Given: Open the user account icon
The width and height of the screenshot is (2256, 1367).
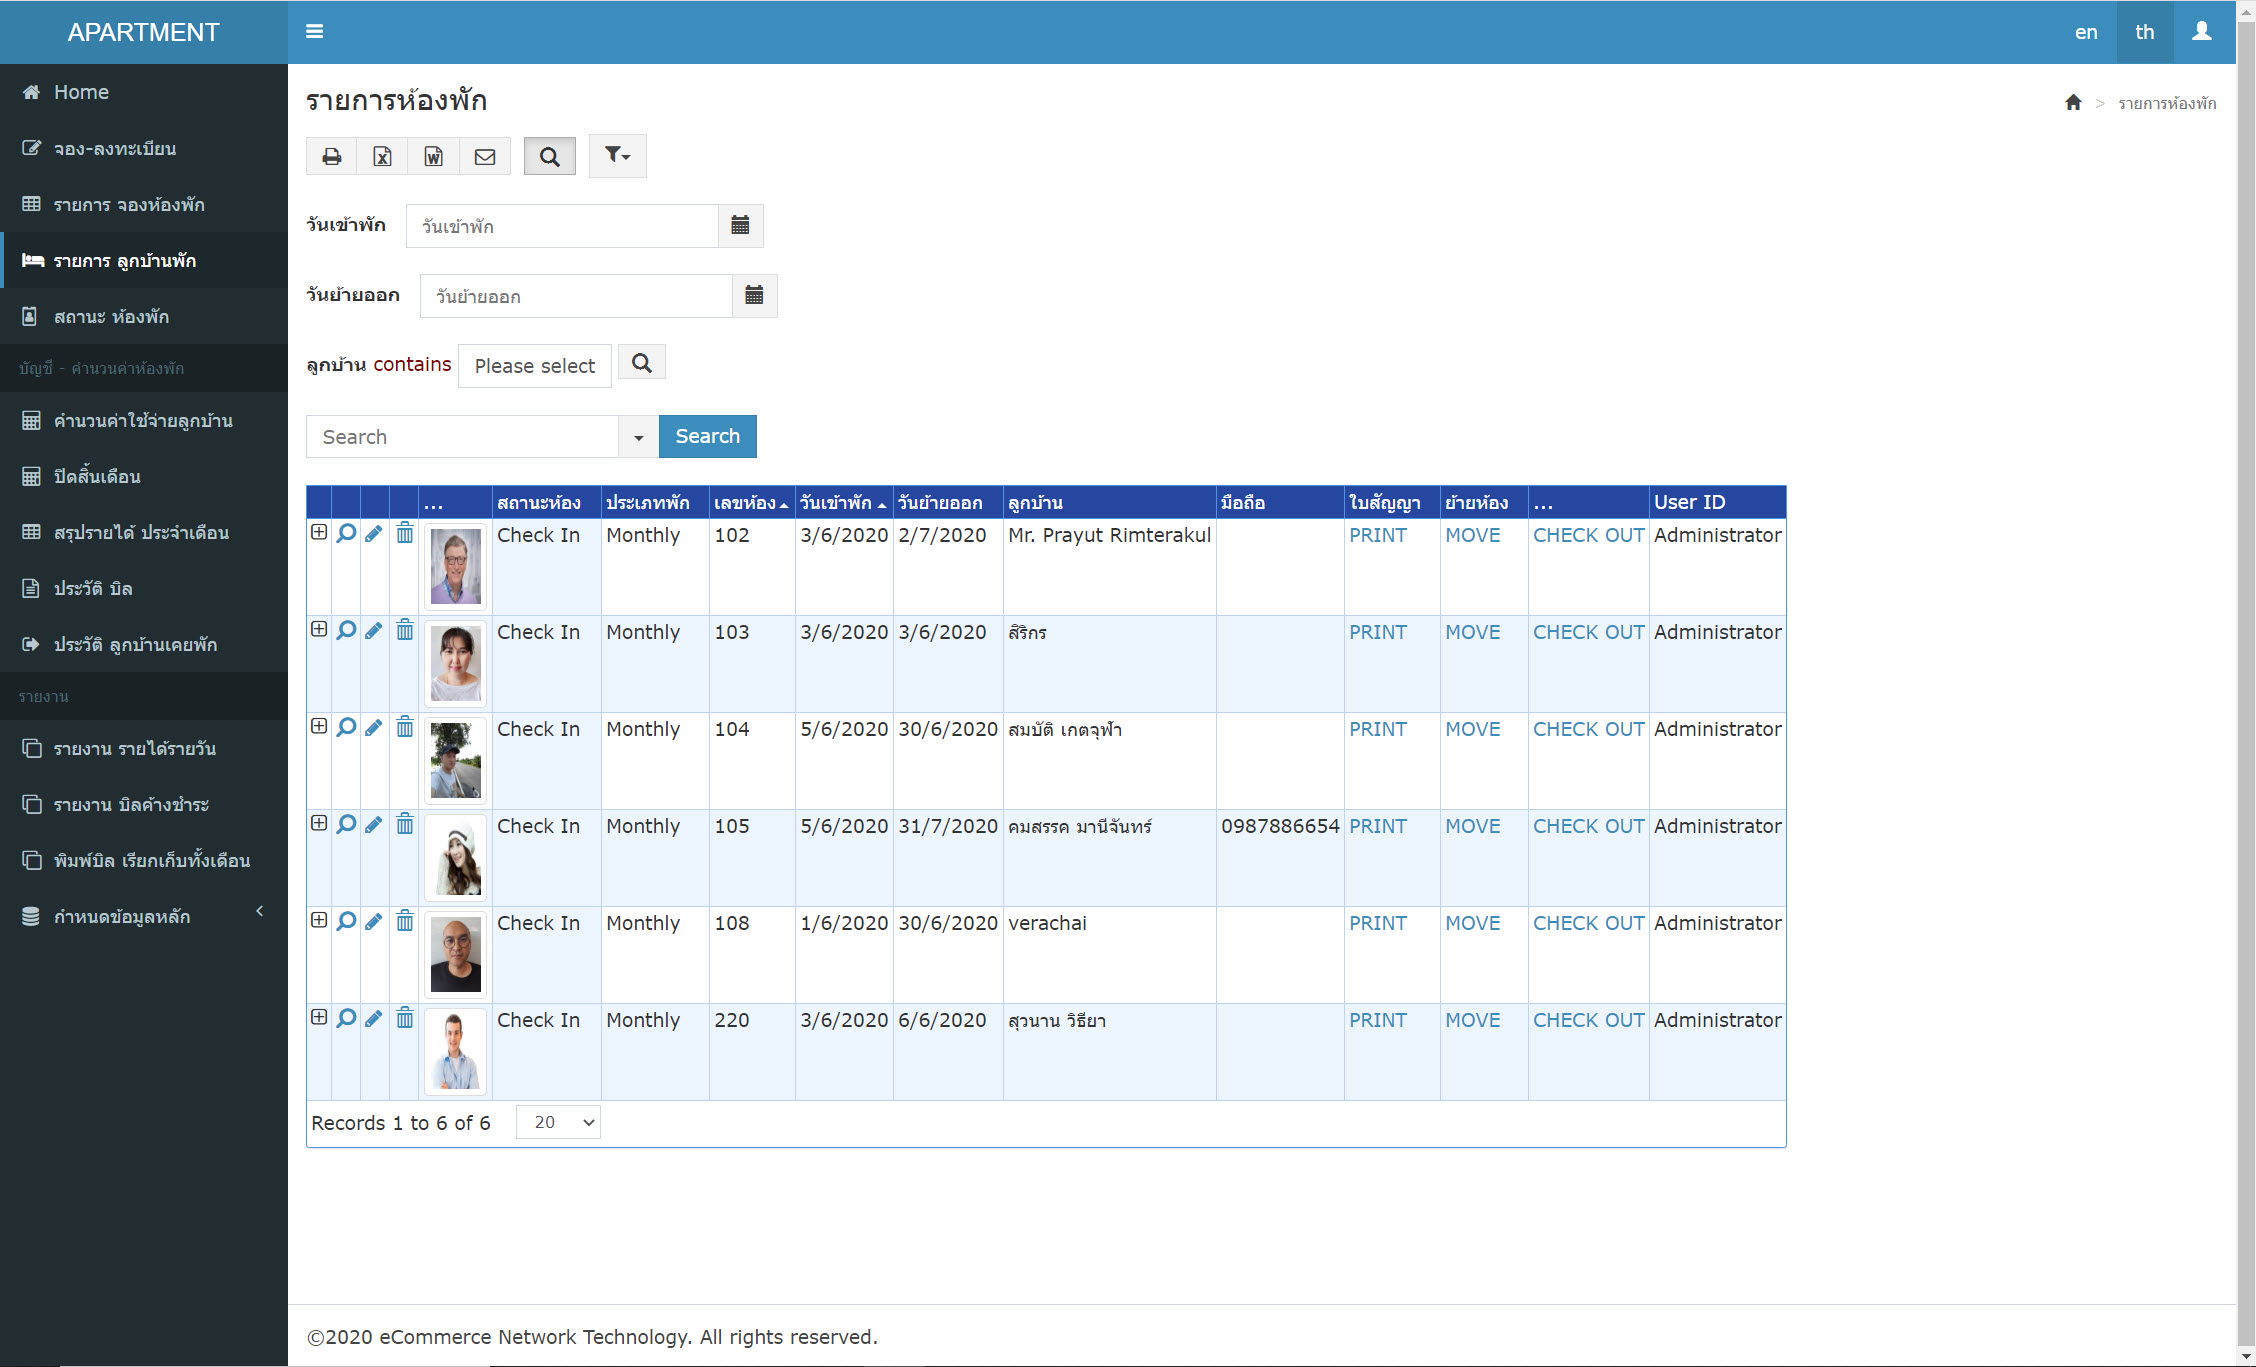Looking at the screenshot, I should coord(2201,32).
